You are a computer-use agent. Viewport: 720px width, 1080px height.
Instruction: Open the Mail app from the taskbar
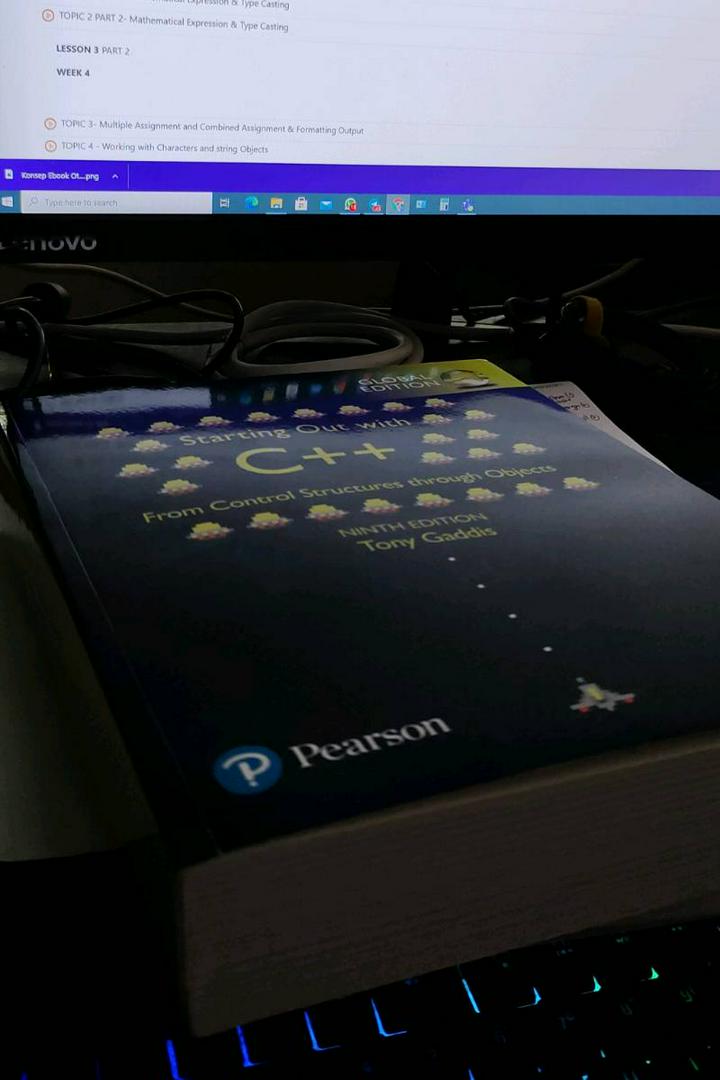click(x=325, y=204)
